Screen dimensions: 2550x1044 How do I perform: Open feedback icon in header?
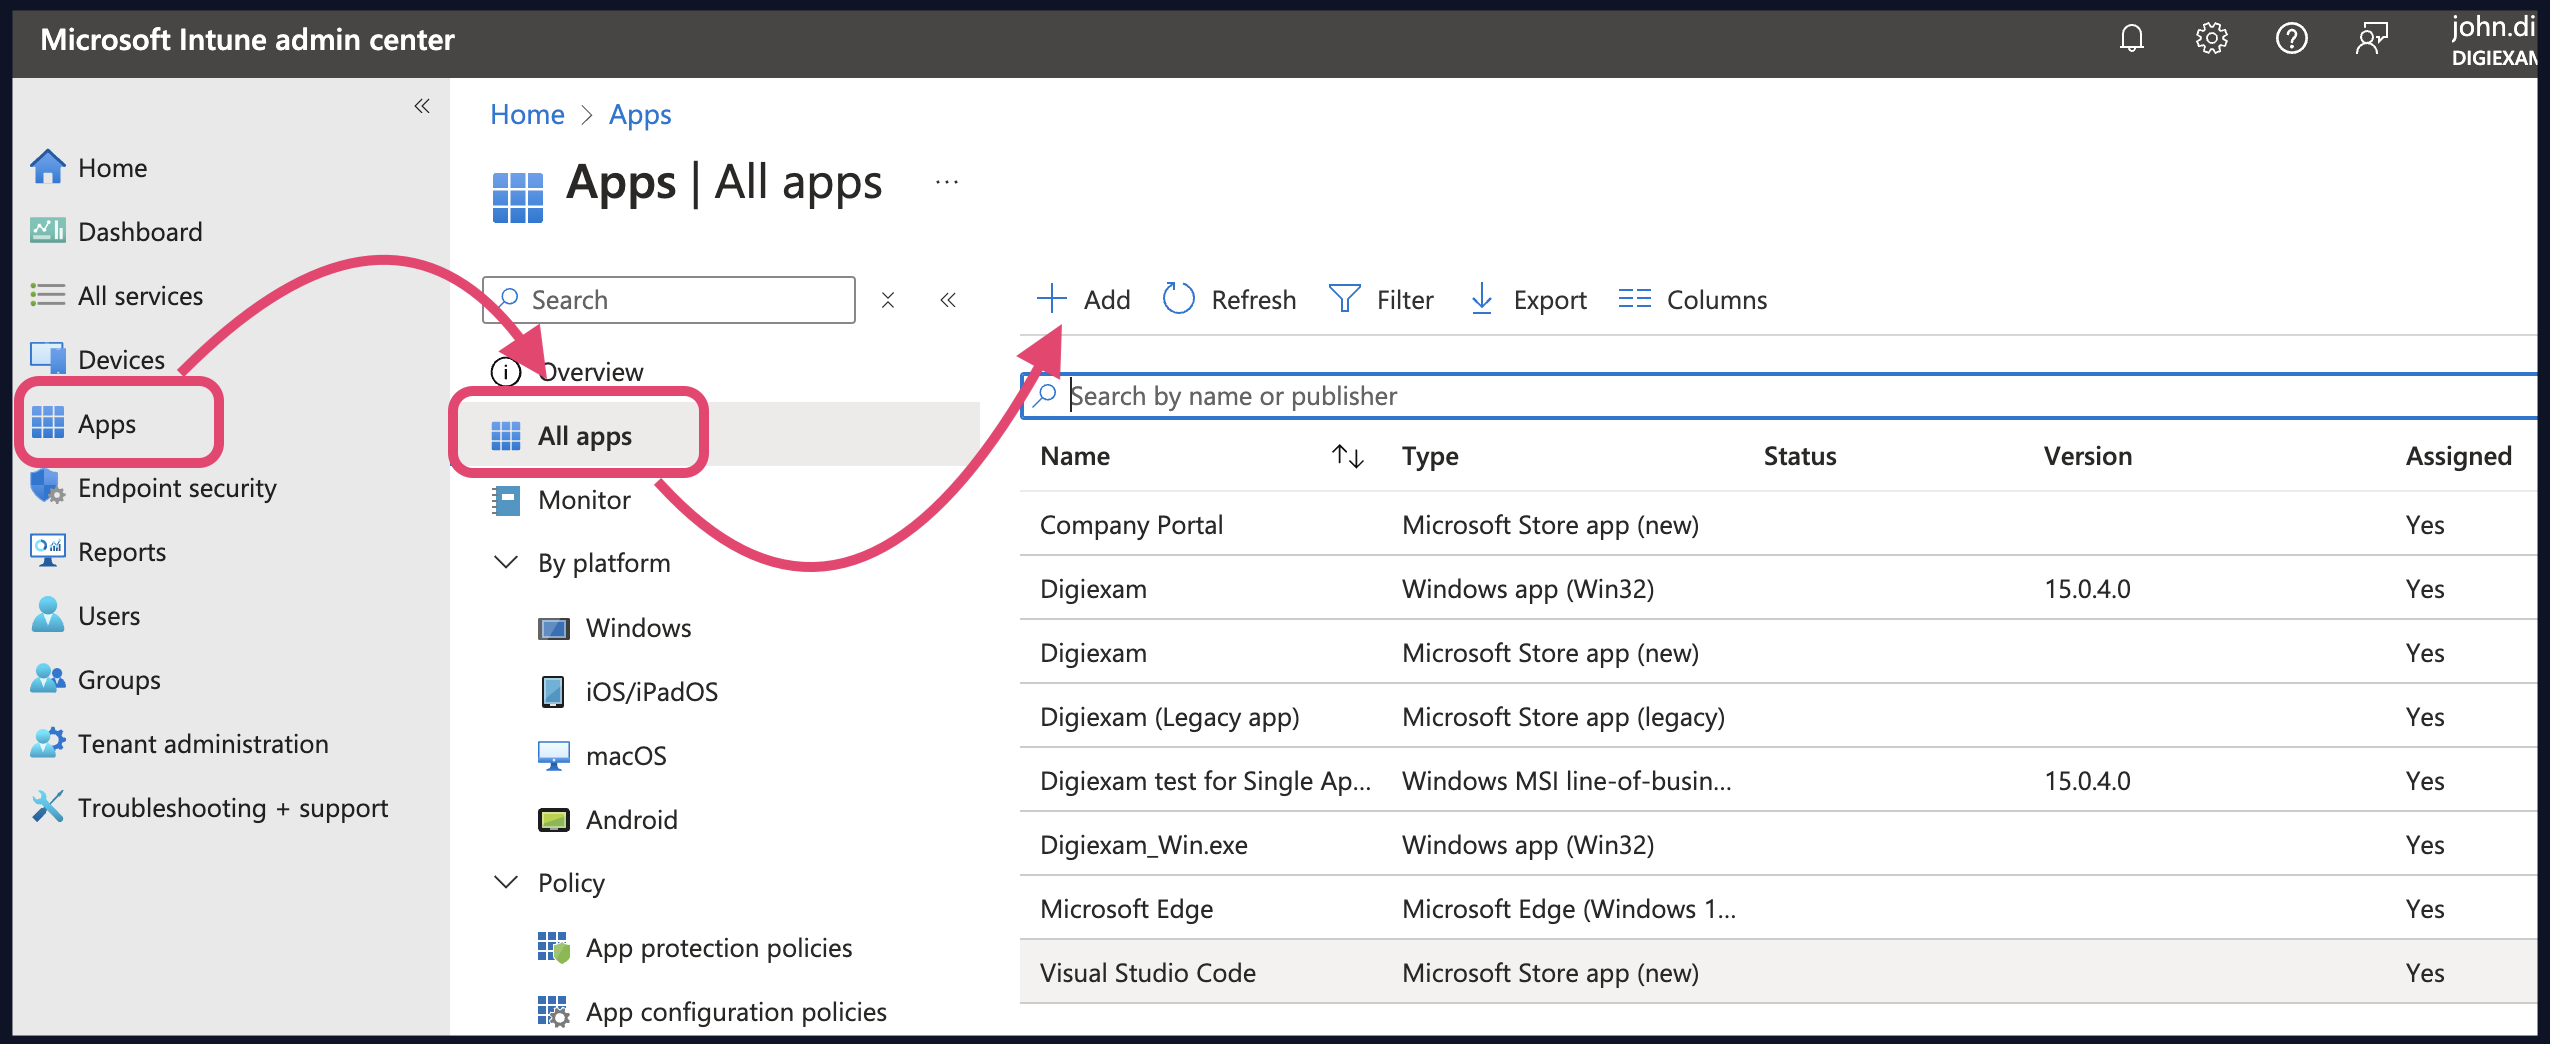(x=2371, y=39)
